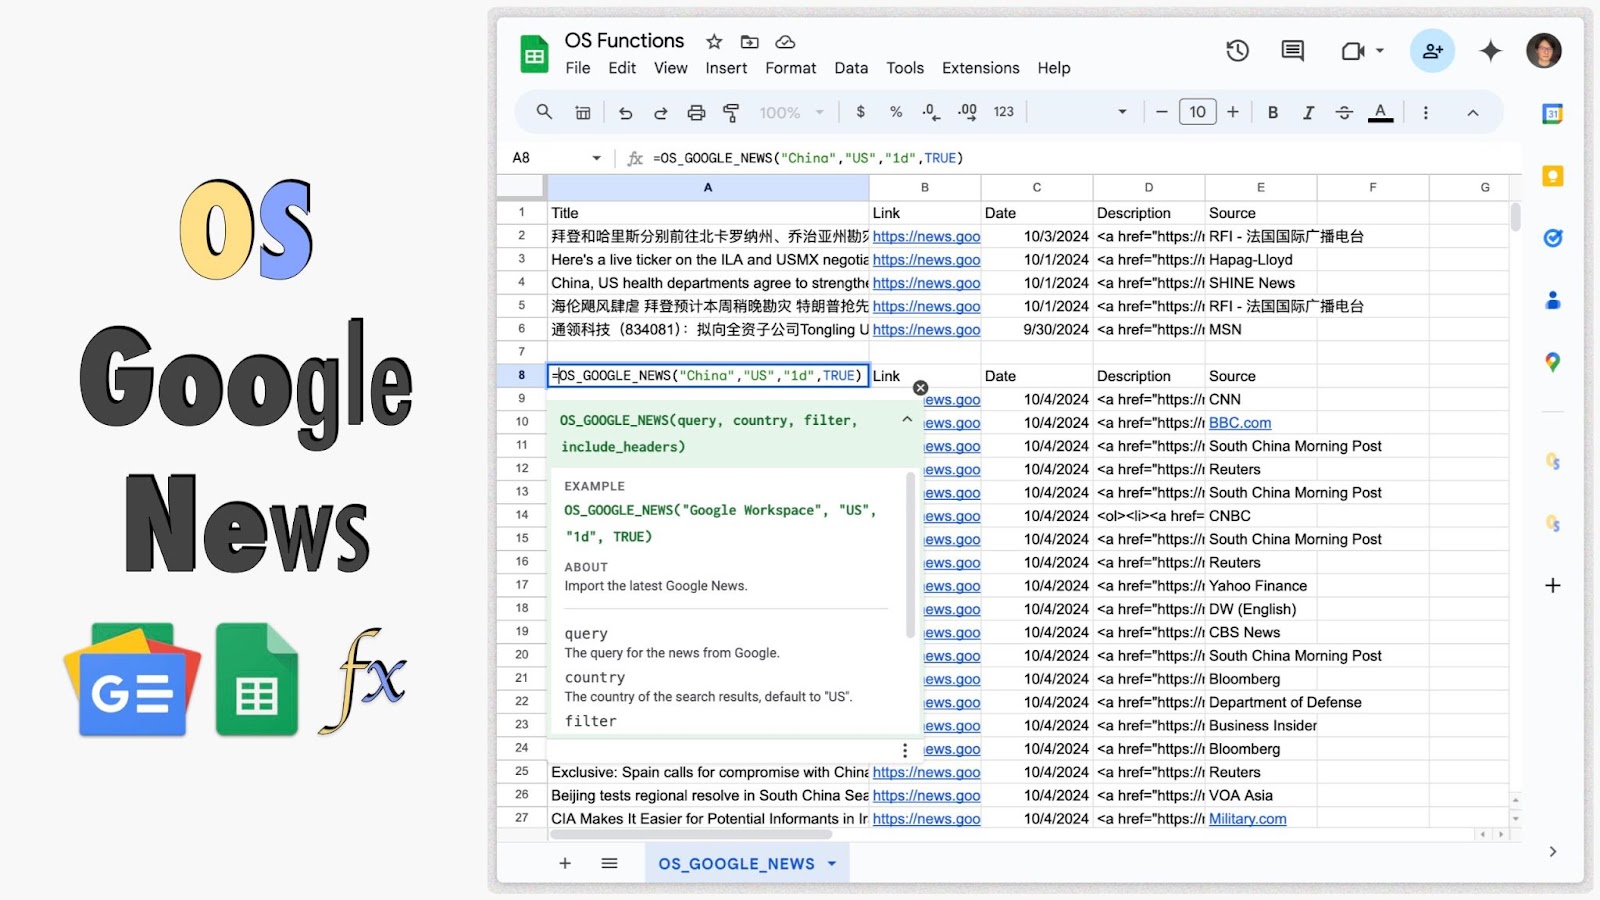Open the Format menu

coord(790,68)
